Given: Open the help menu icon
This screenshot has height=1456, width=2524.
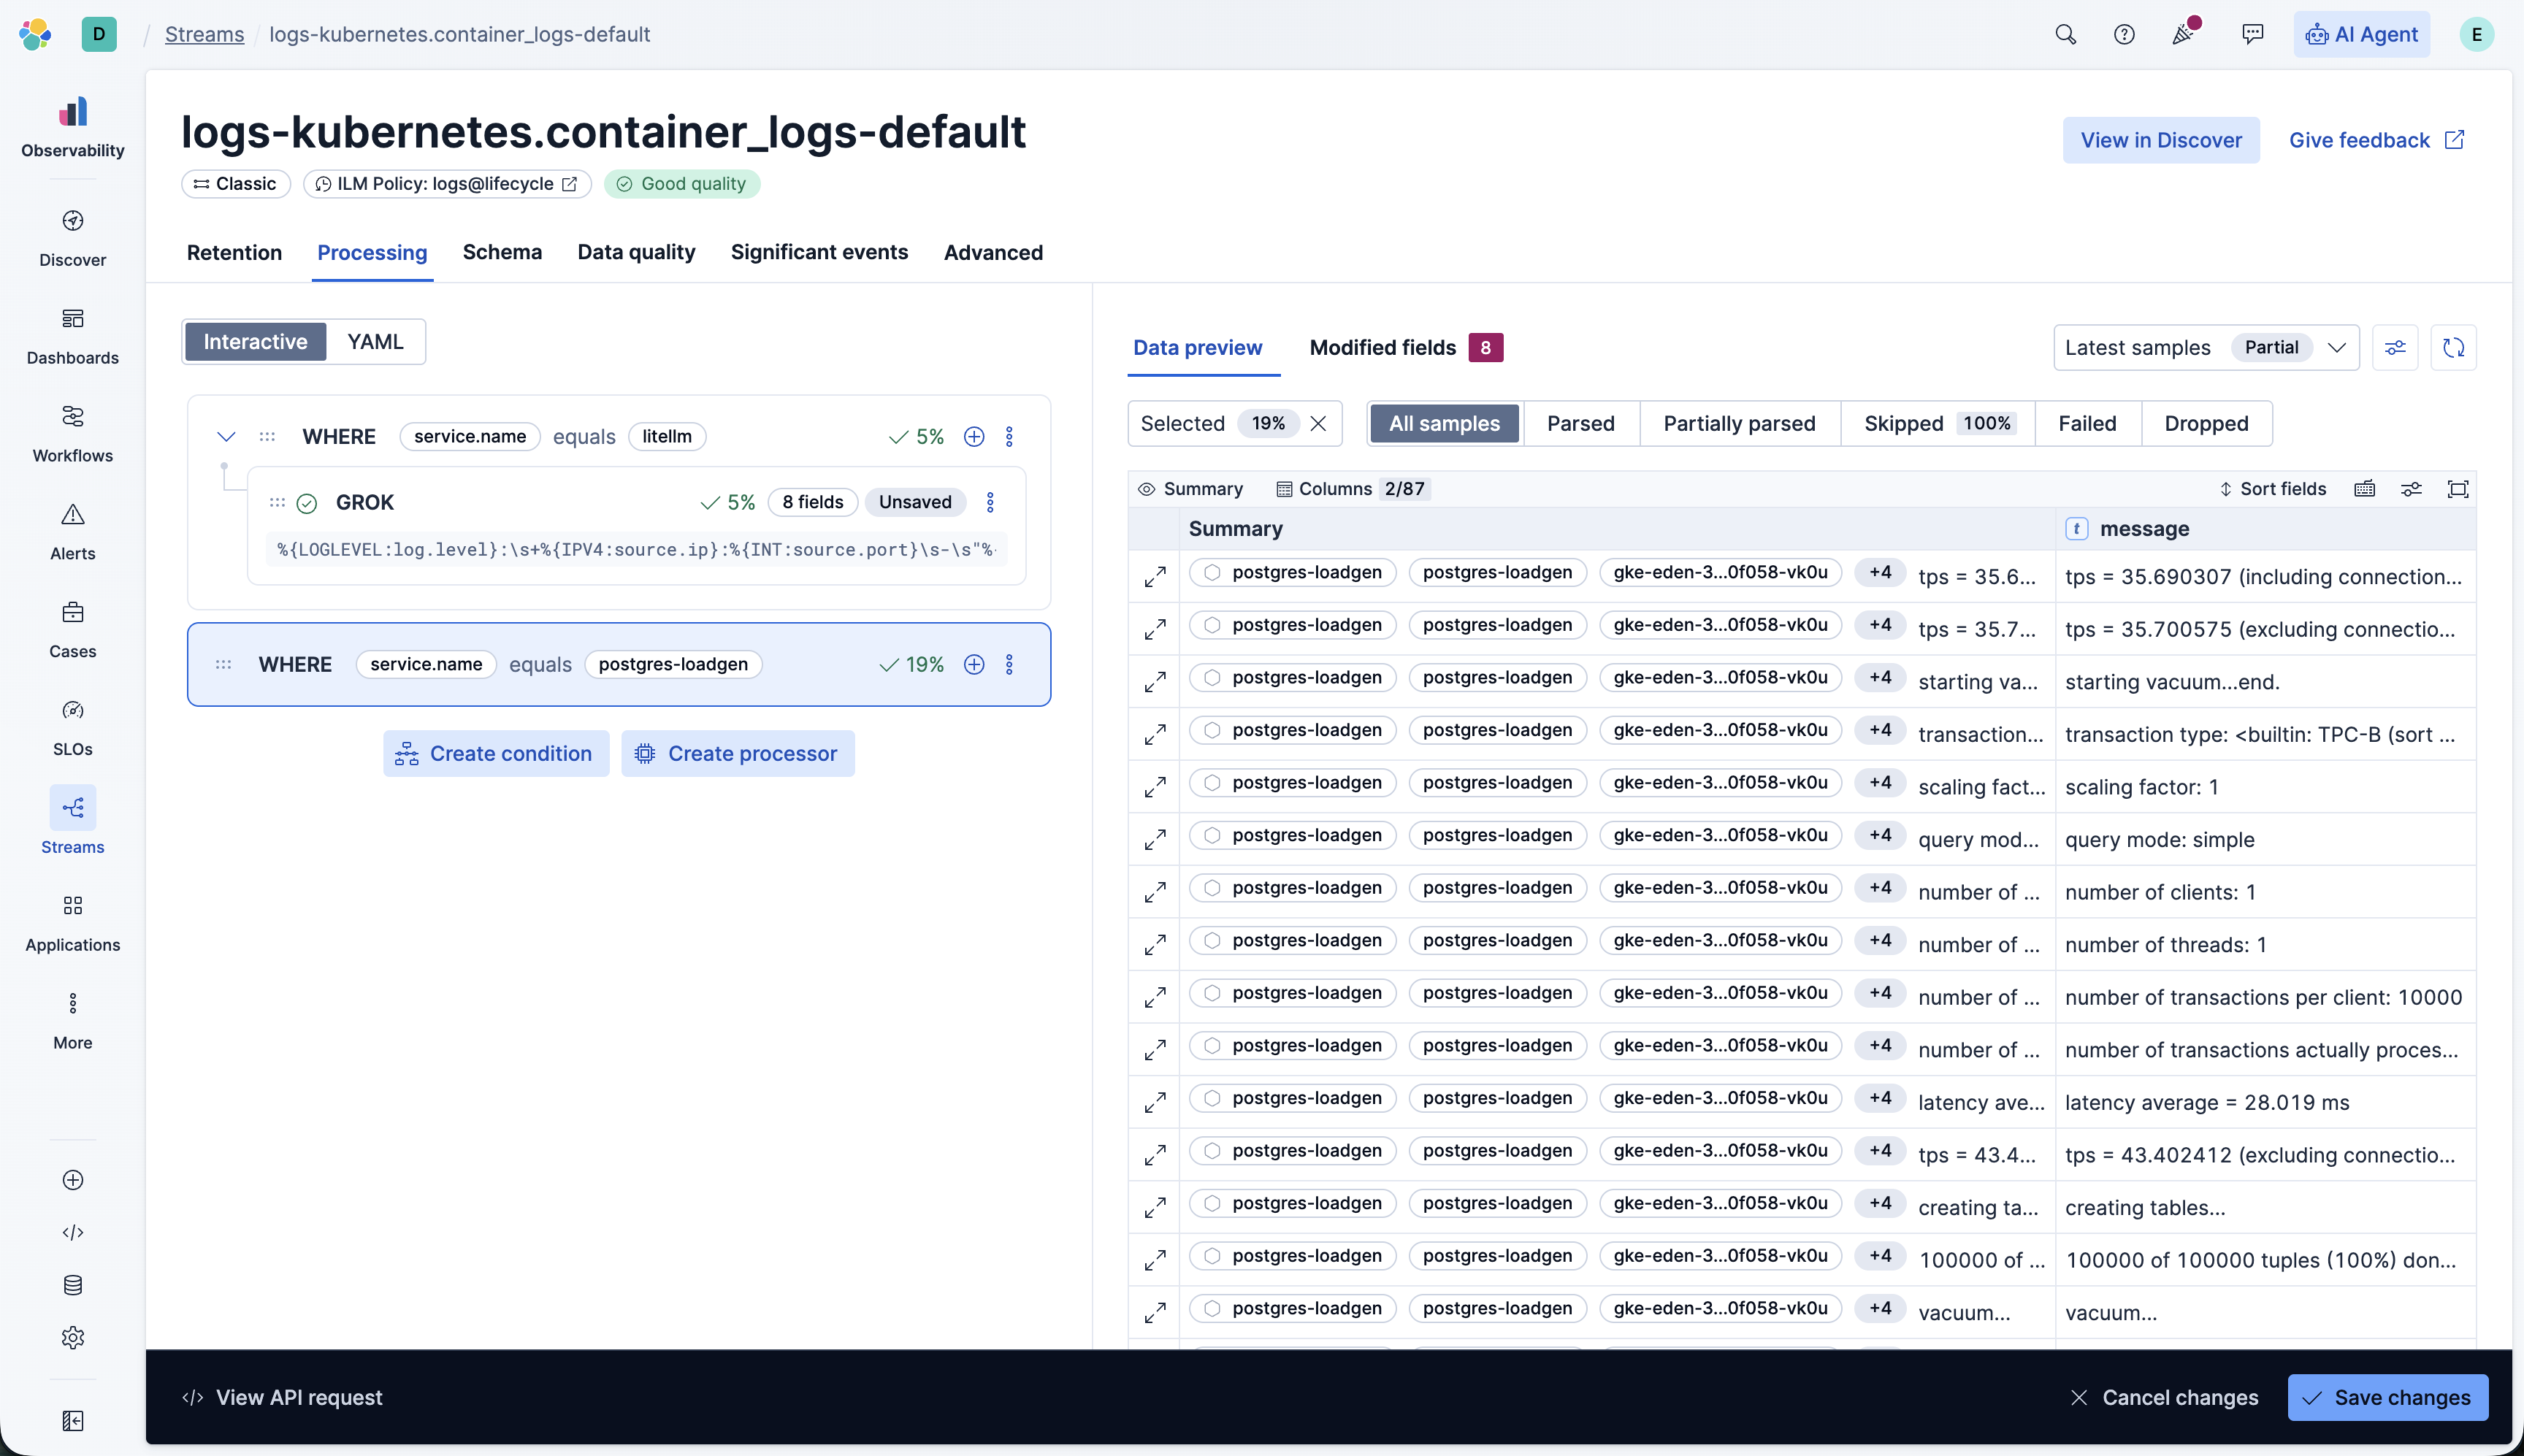Looking at the screenshot, I should pyautogui.click(x=2124, y=34).
